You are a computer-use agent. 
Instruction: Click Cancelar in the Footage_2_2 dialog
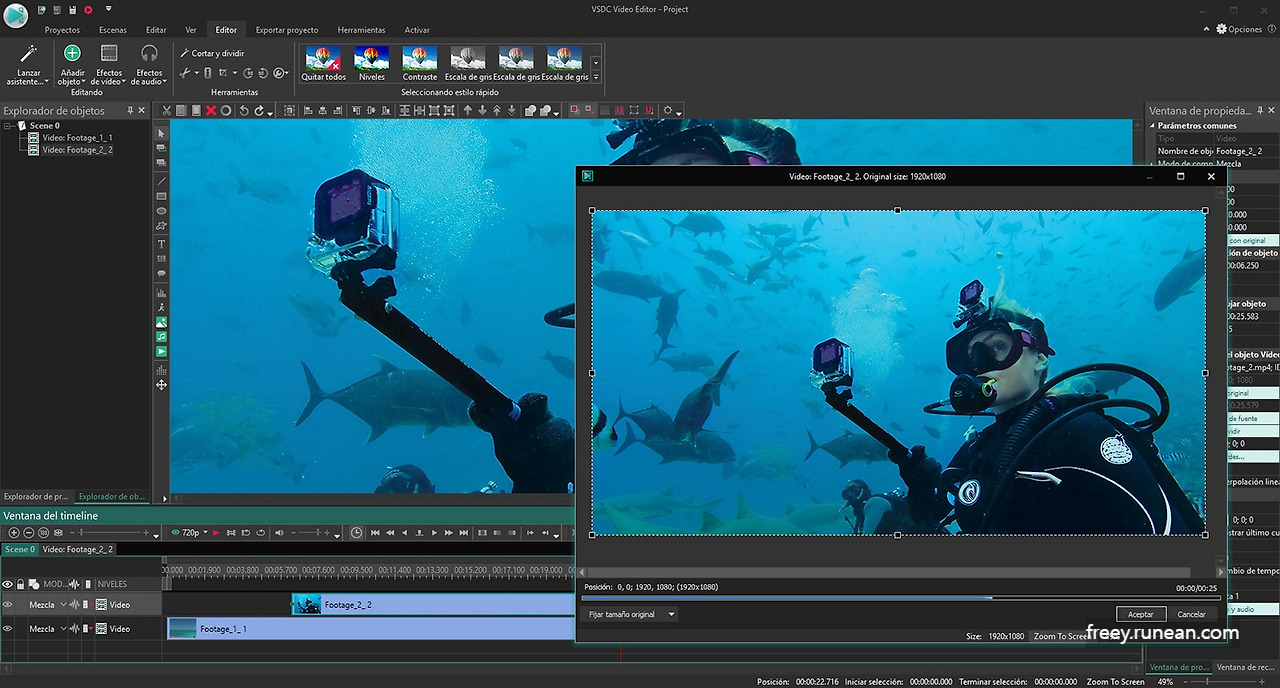click(x=1191, y=614)
